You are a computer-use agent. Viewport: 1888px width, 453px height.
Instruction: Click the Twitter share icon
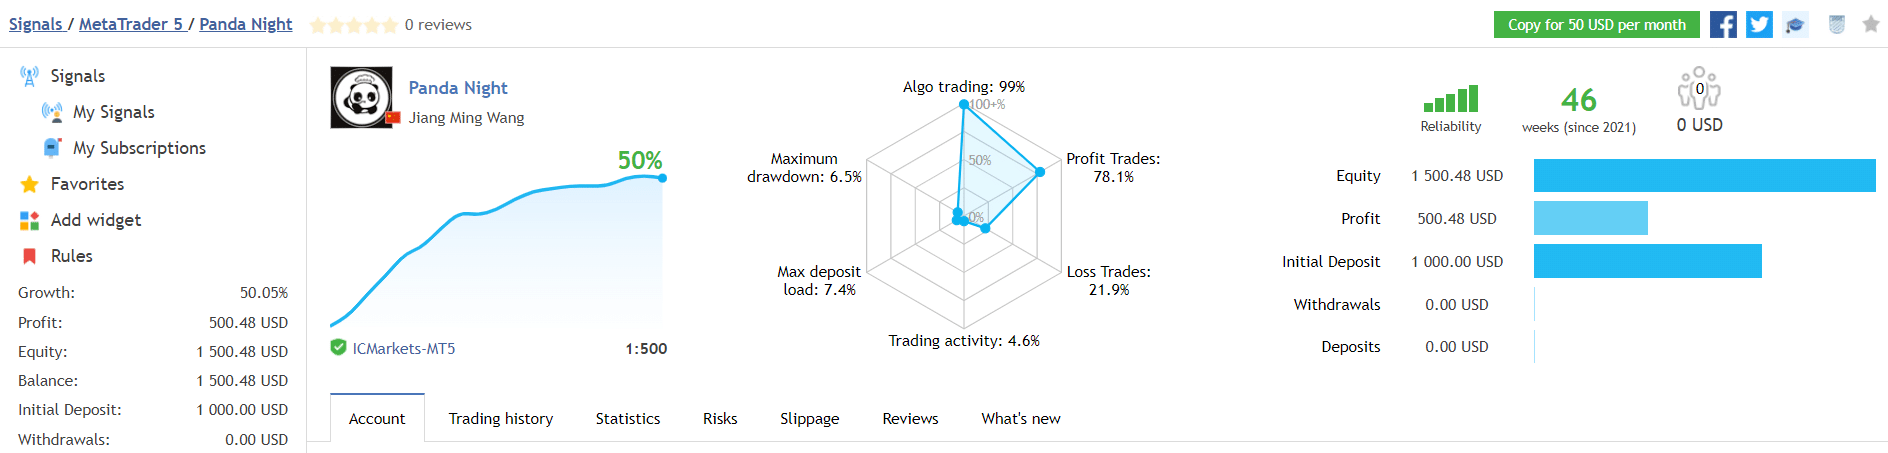[x=1759, y=25]
